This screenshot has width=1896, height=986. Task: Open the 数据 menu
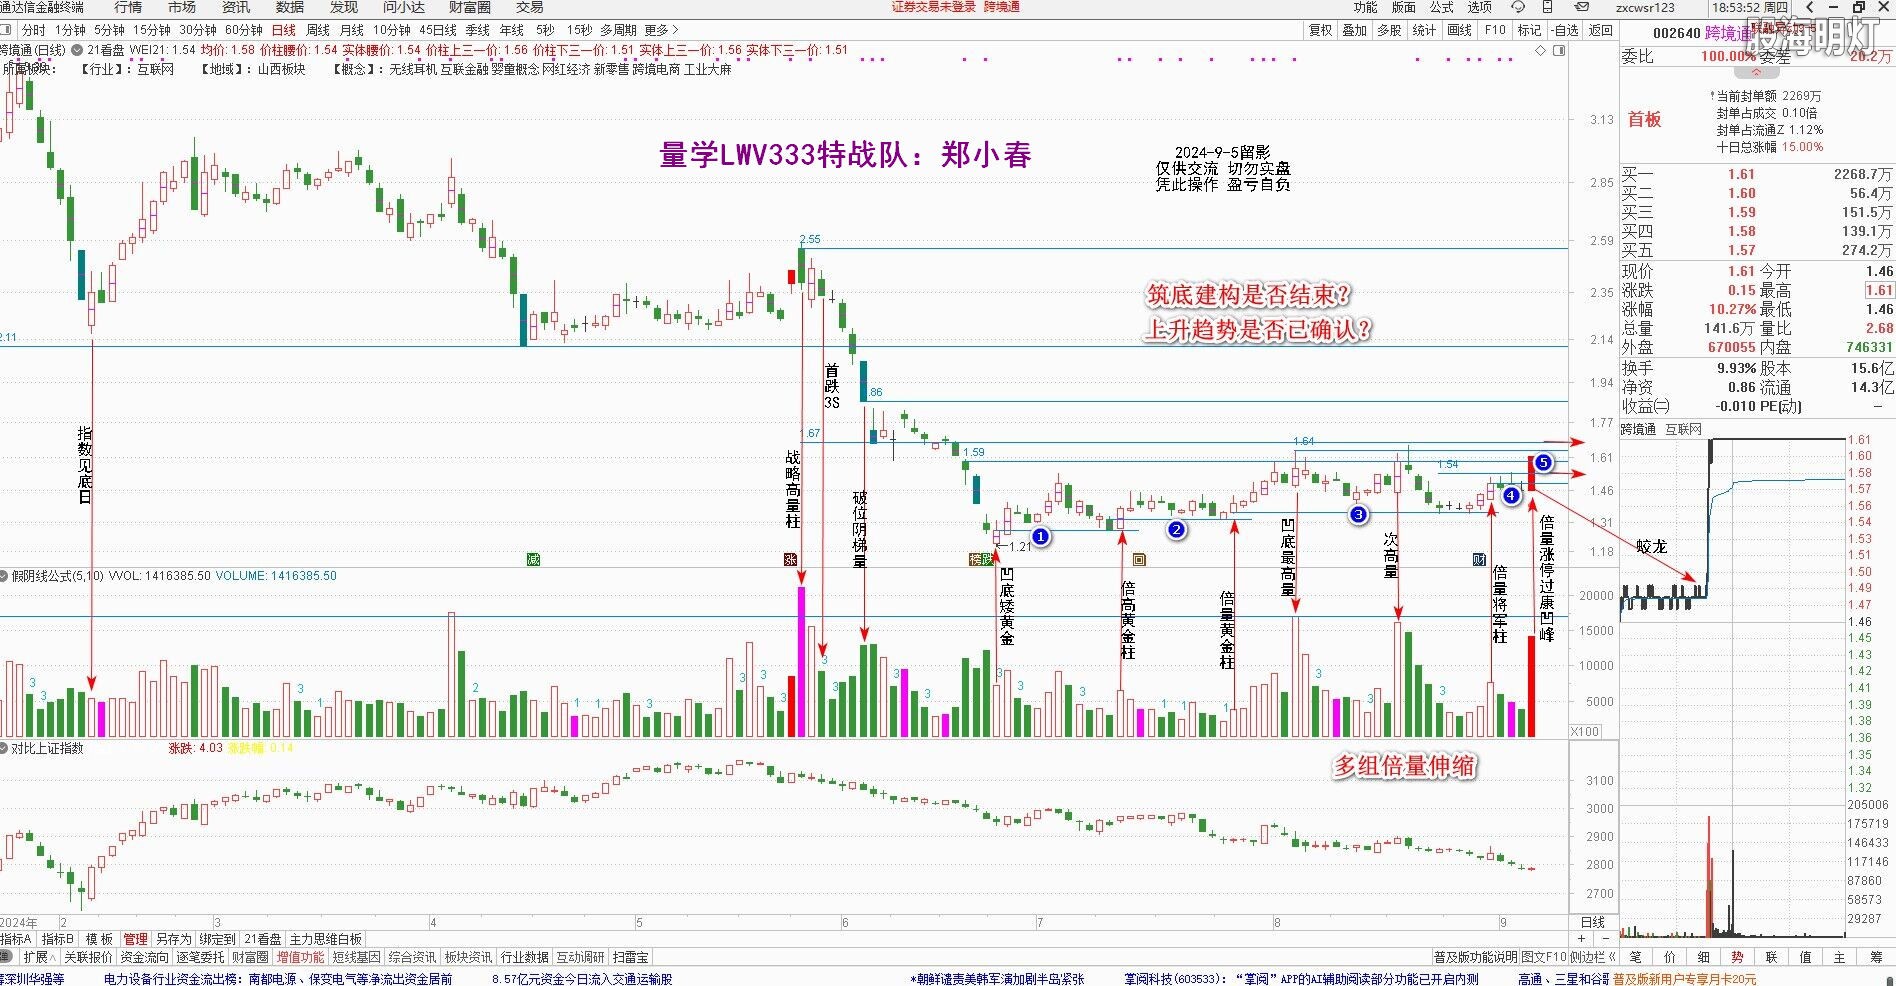tap(290, 7)
